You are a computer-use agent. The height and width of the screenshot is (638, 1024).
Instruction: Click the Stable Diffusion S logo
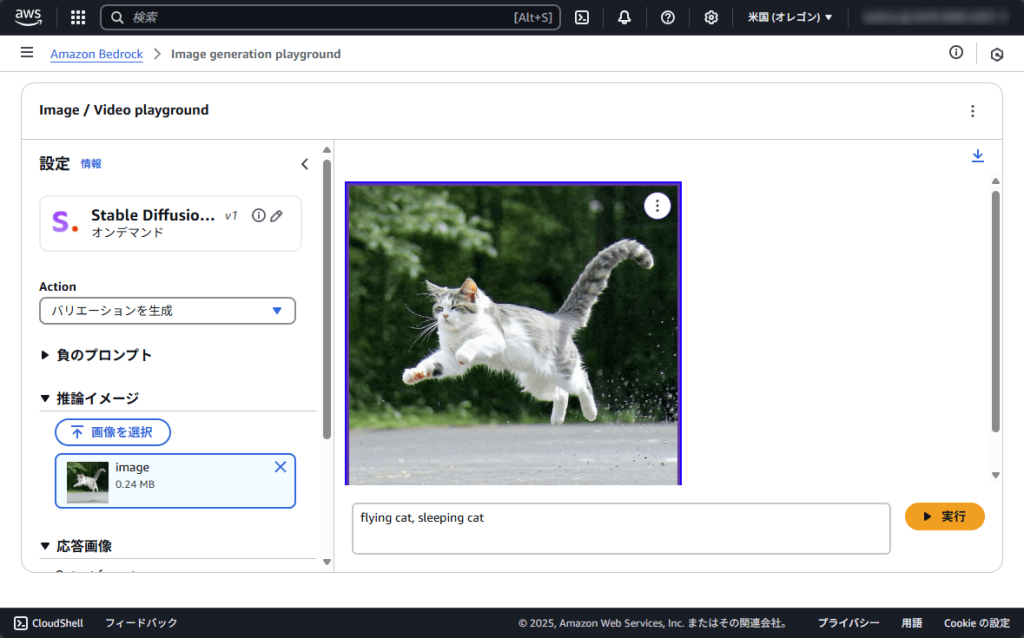[65, 222]
